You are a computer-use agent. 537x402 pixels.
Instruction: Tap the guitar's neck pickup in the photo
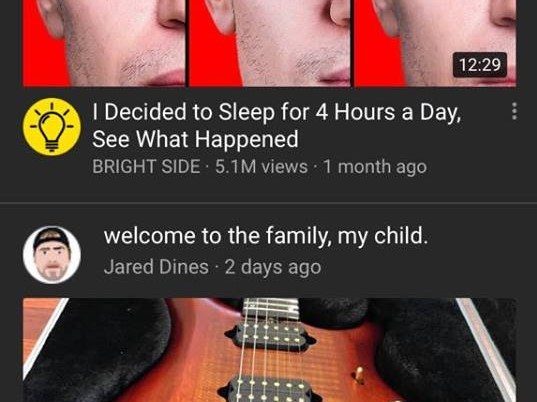271,334
